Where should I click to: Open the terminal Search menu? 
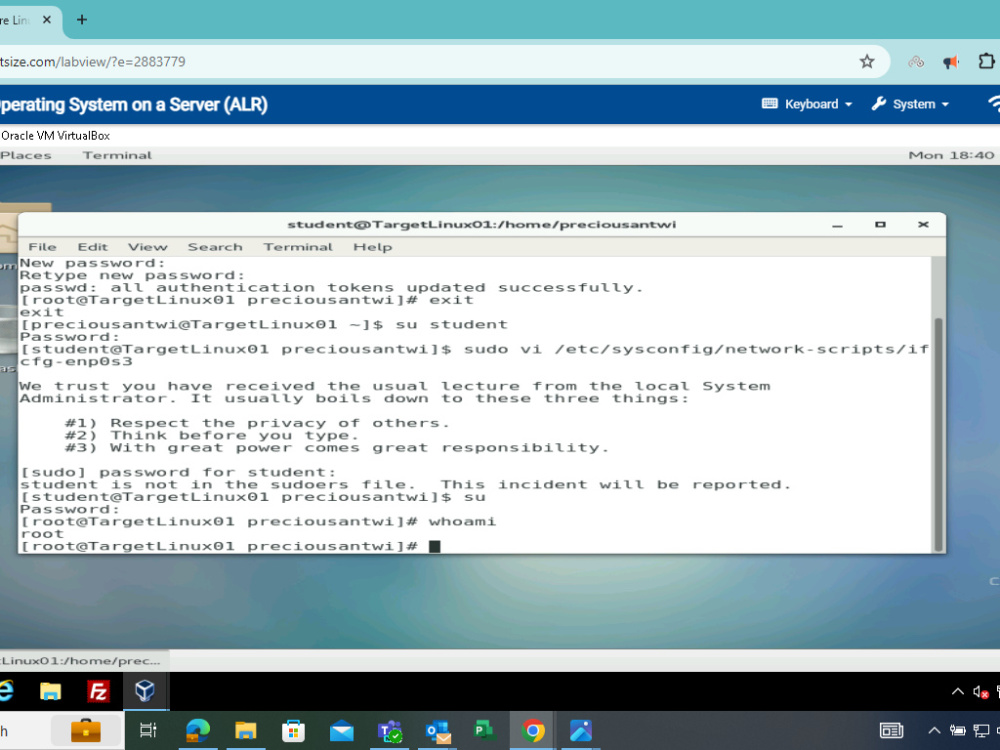coord(215,247)
